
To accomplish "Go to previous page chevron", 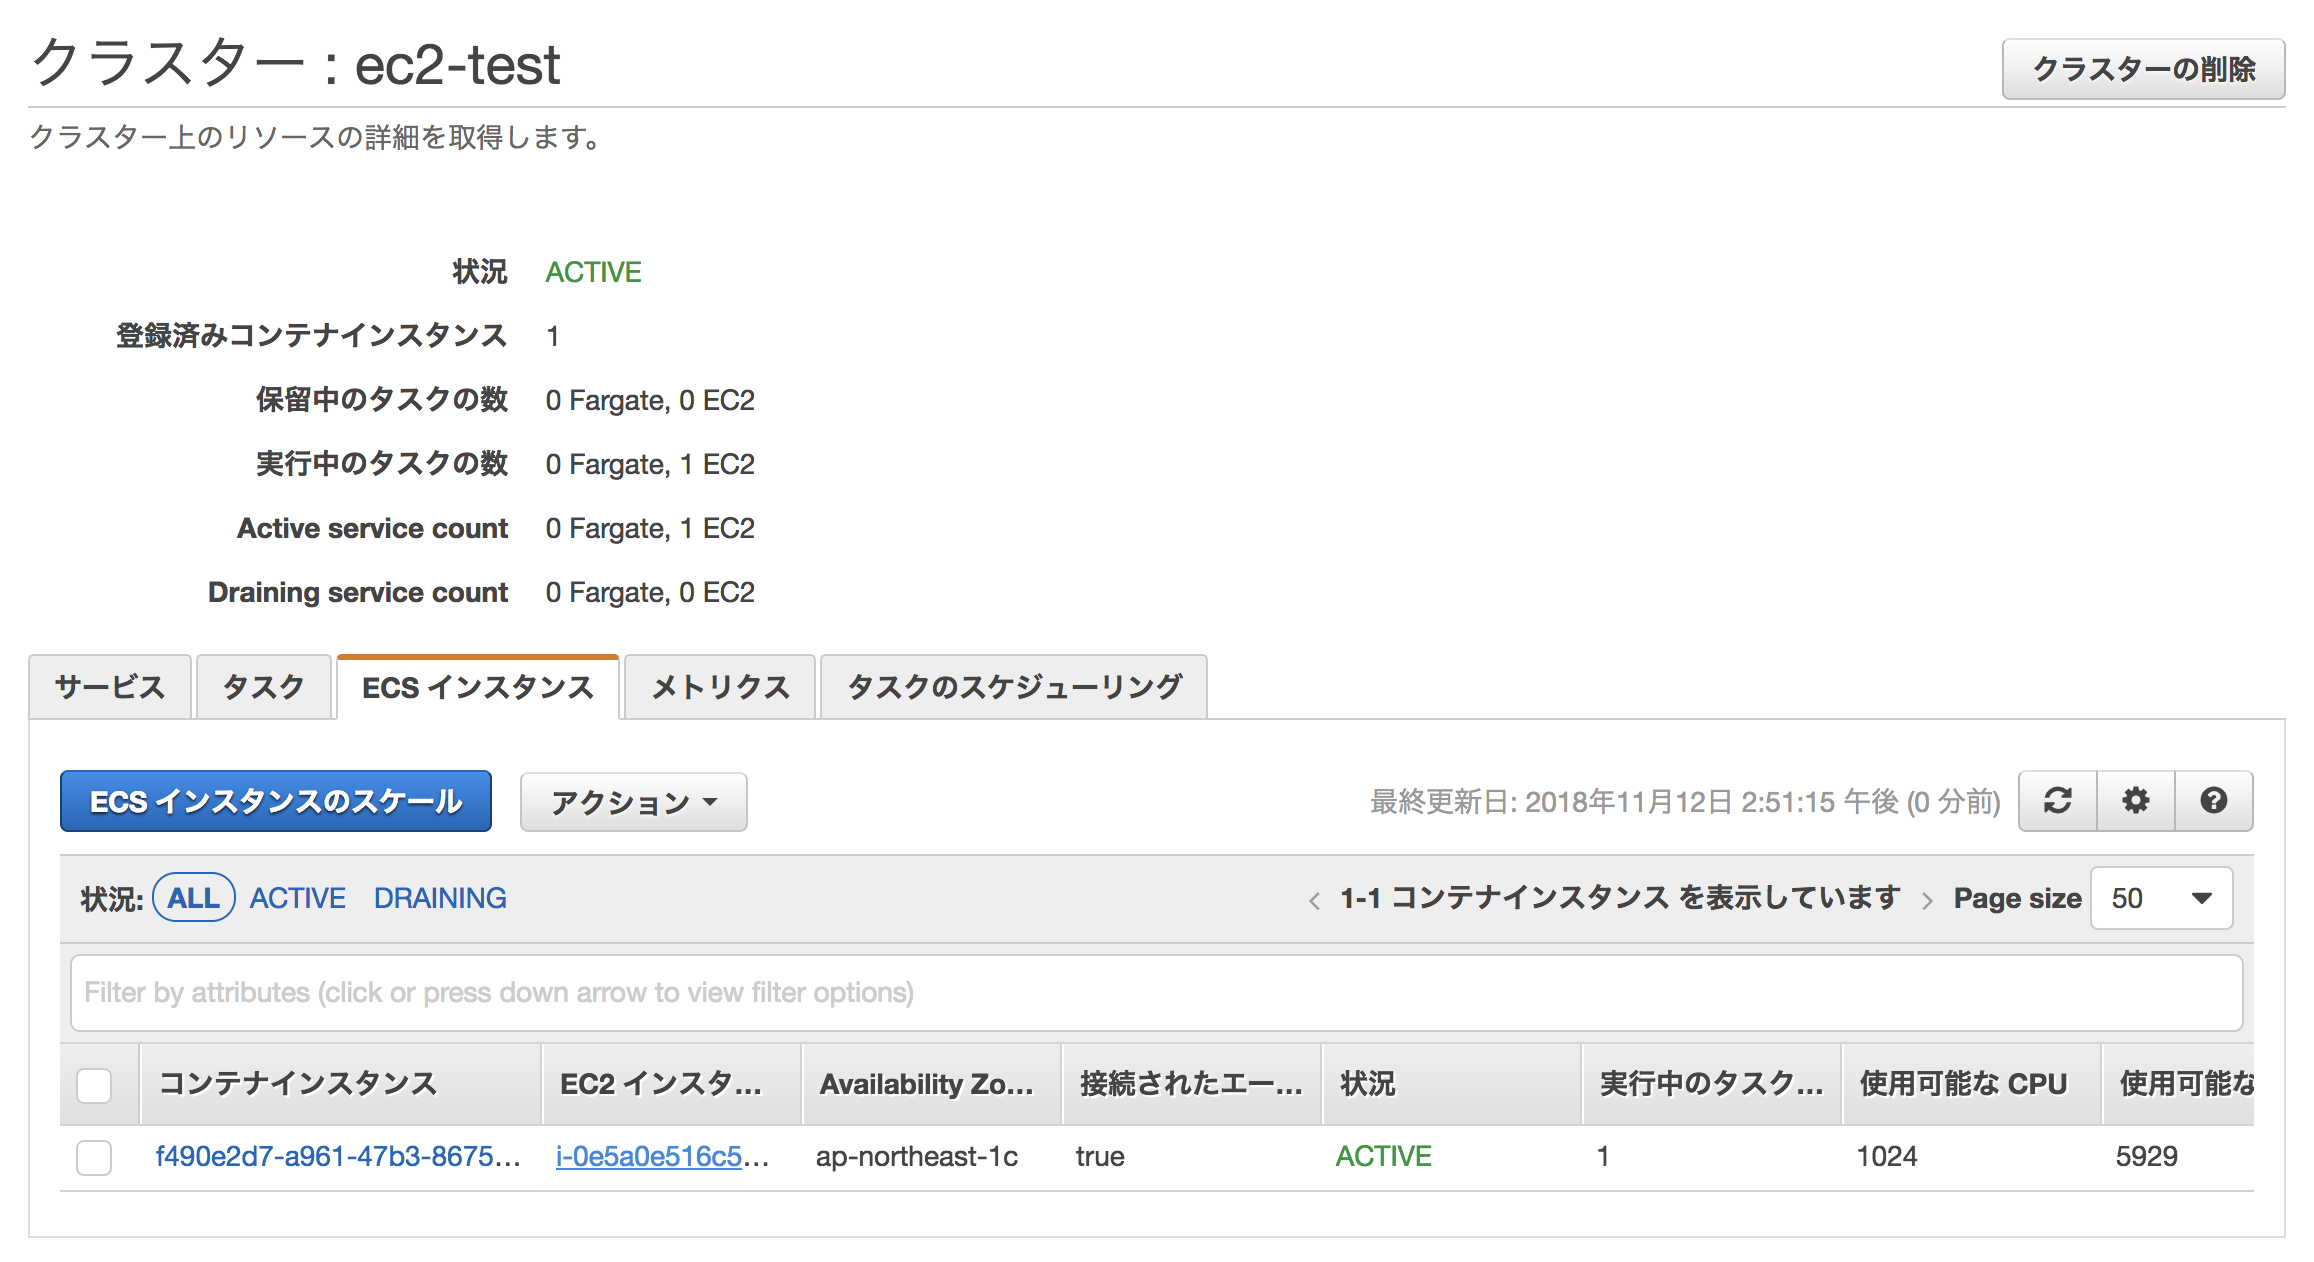I will 1314,900.
